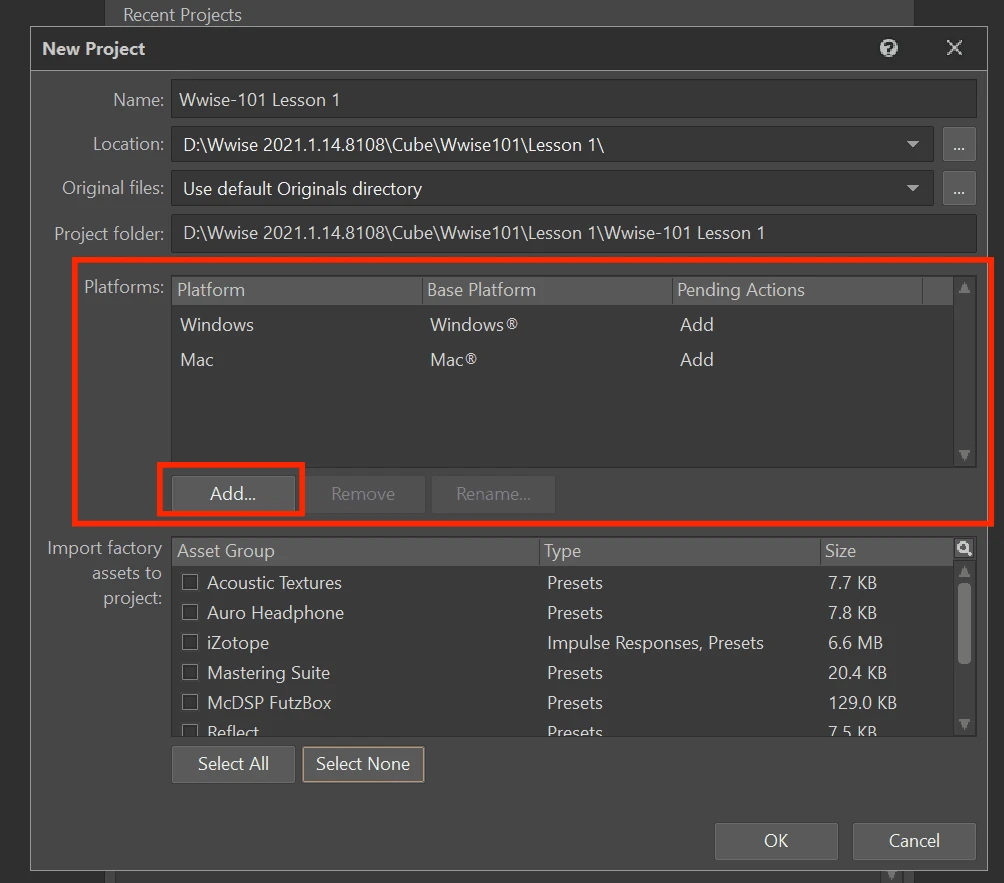Click the 7.8 KB size value
Viewport: 1004px width, 883px height.
pyautogui.click(x=852, y=613)
